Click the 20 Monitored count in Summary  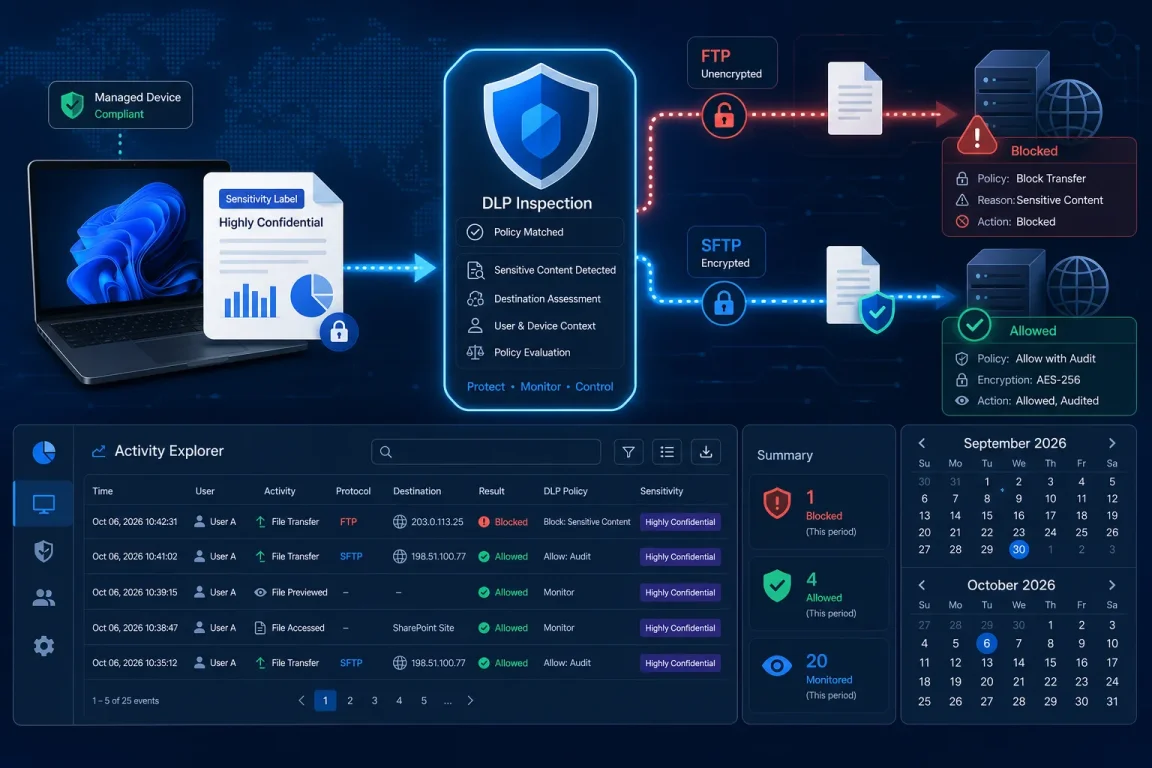(x=816, y=661)
